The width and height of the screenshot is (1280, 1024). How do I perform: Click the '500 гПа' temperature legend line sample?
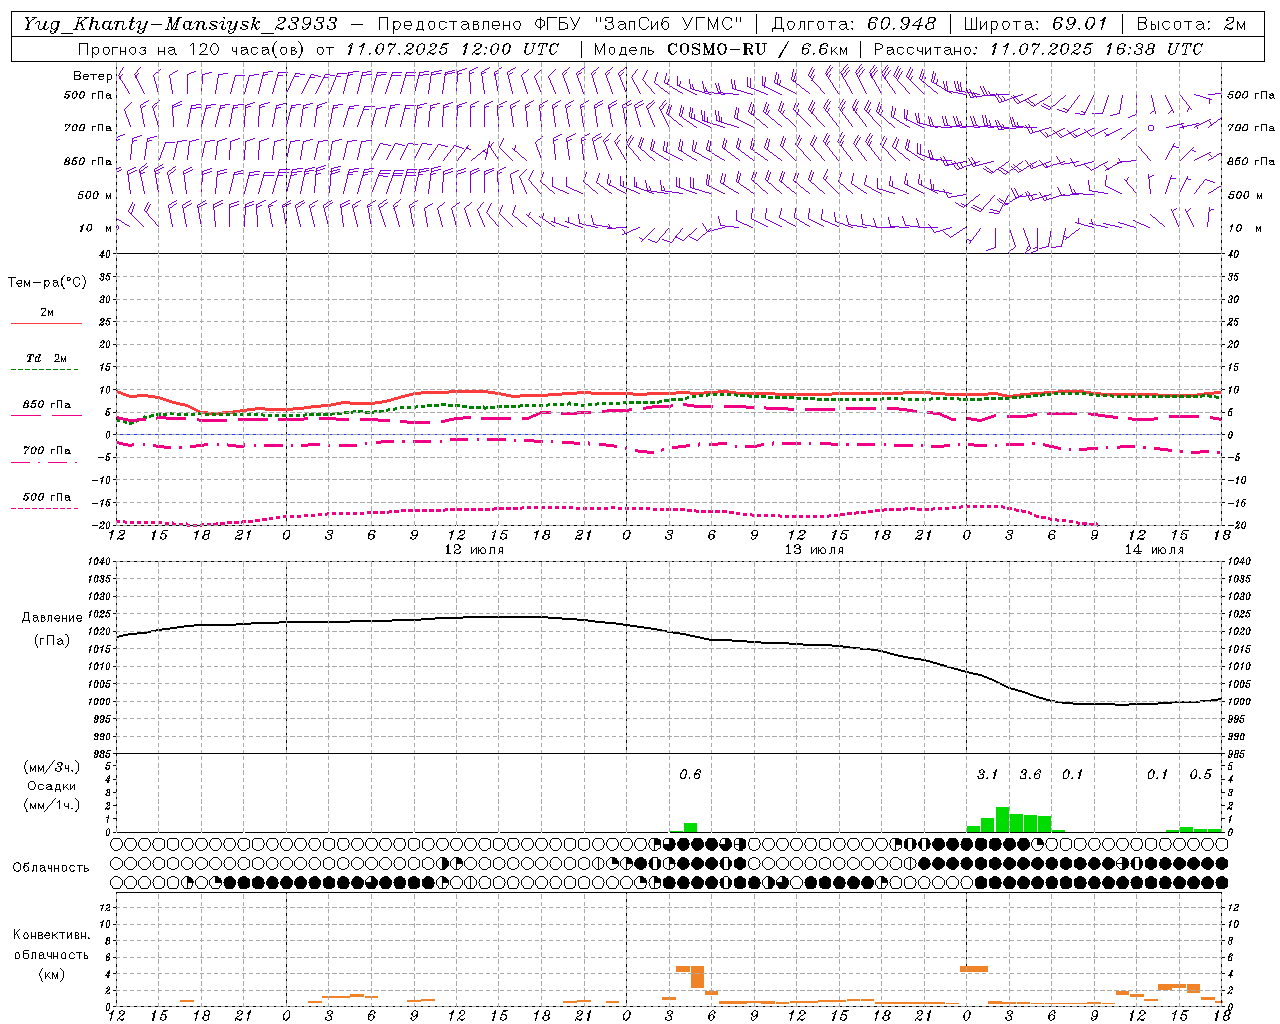click(44, 509)
